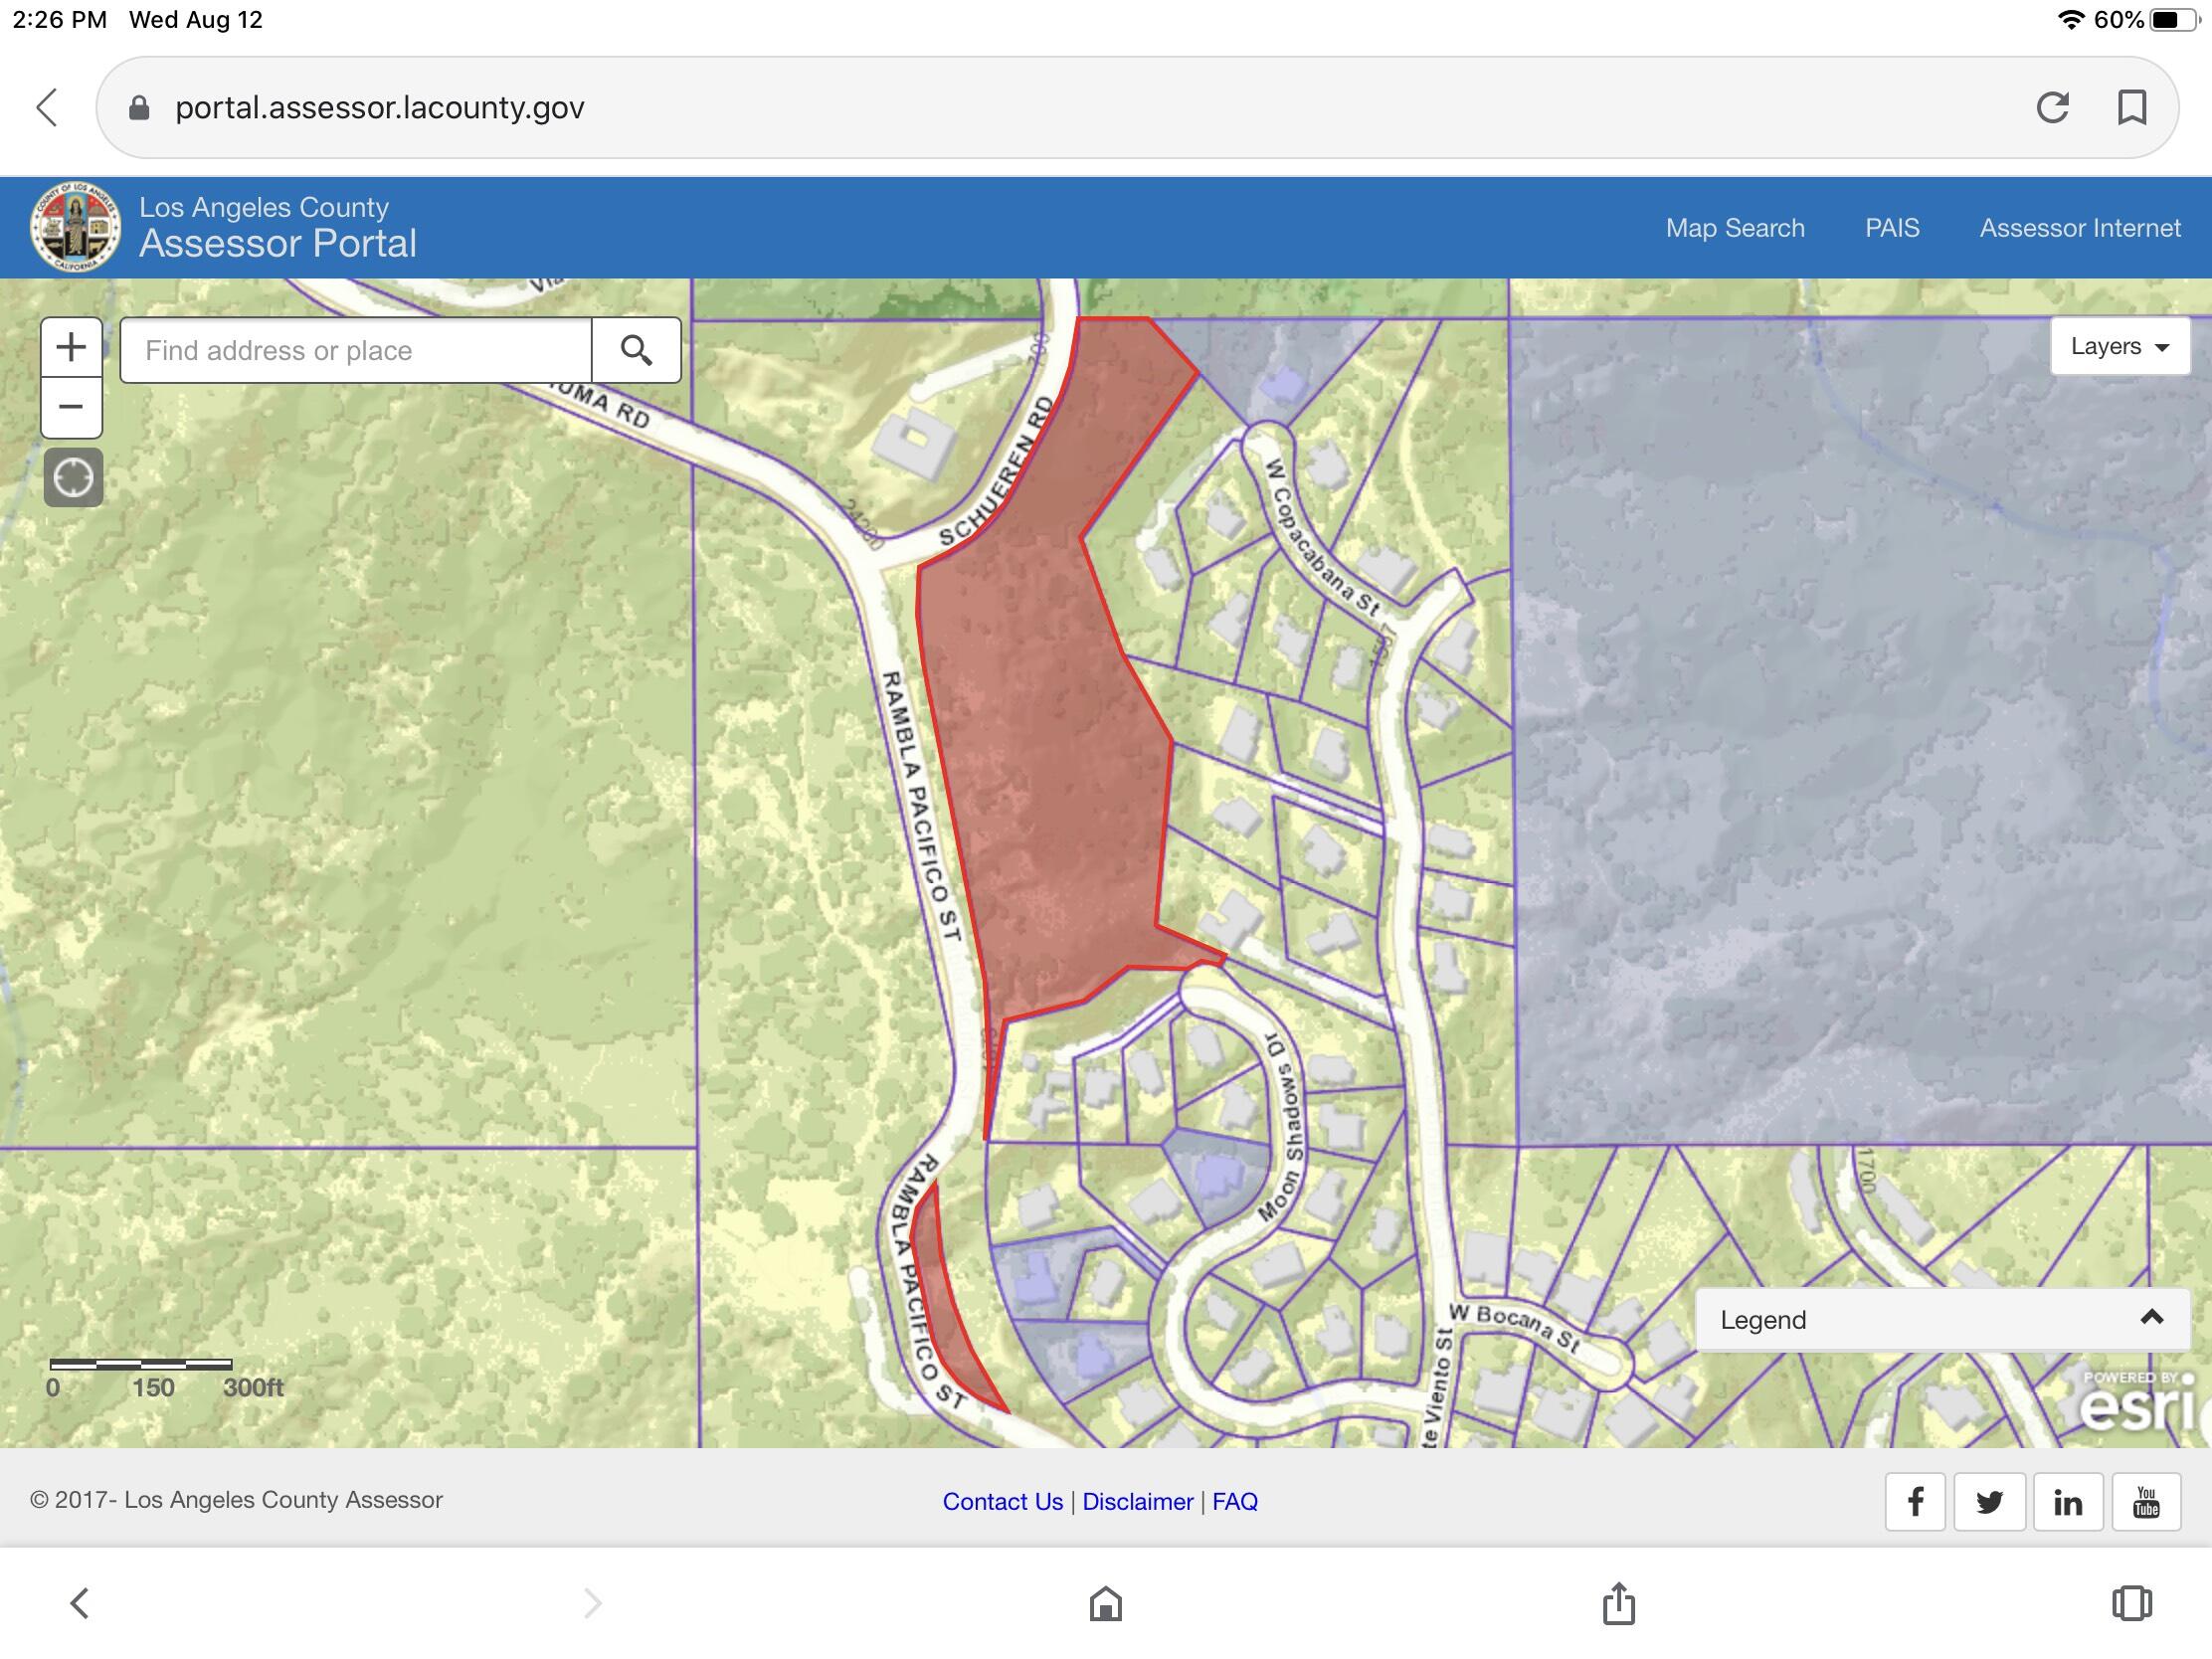Viewport: 2212px width, 1659px height.
Task: Zoom in on the map
Action: pyautogui.click(x=71, y=348)
